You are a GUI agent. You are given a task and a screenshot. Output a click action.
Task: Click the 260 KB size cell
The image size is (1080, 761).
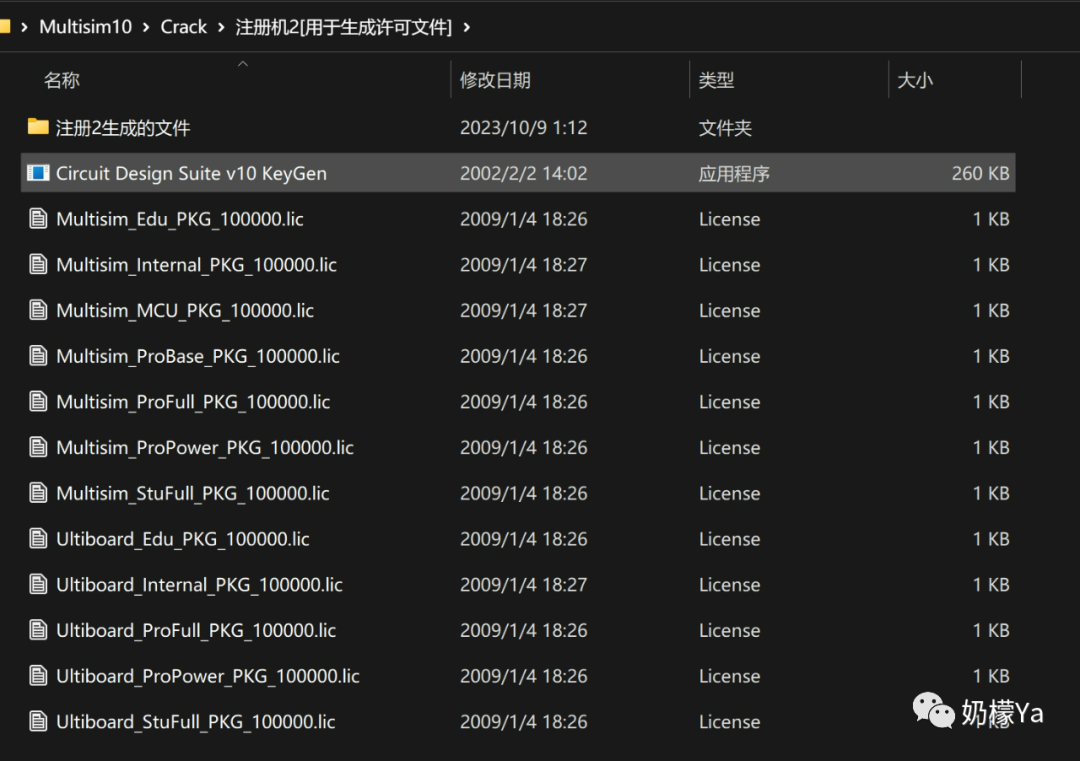[980, 173]
